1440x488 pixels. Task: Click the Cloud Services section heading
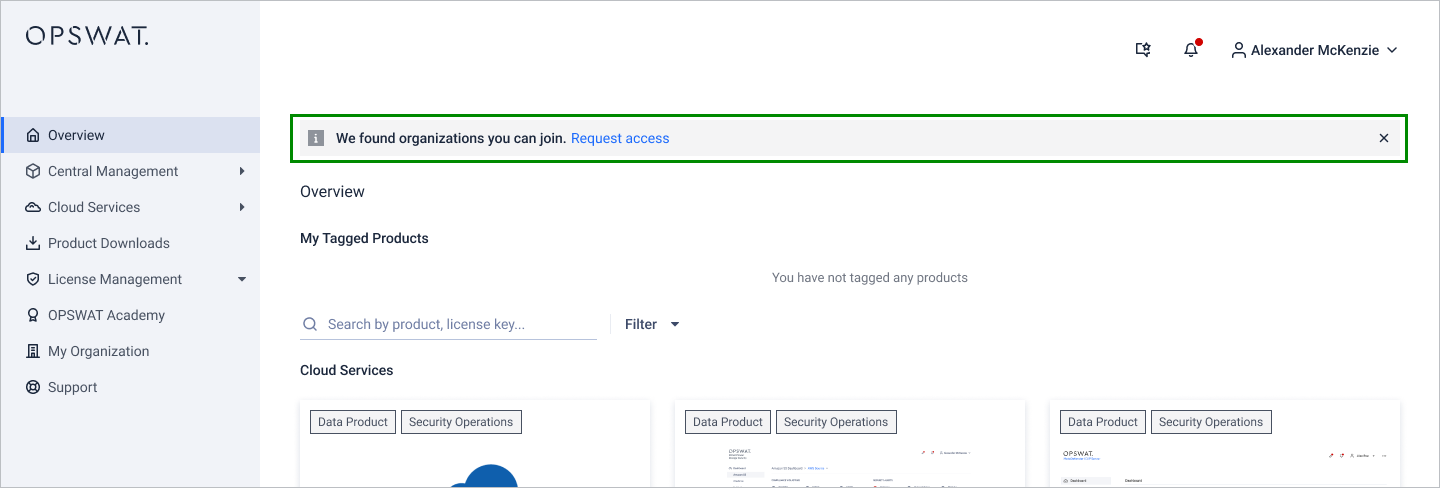(x=346, y=370)
